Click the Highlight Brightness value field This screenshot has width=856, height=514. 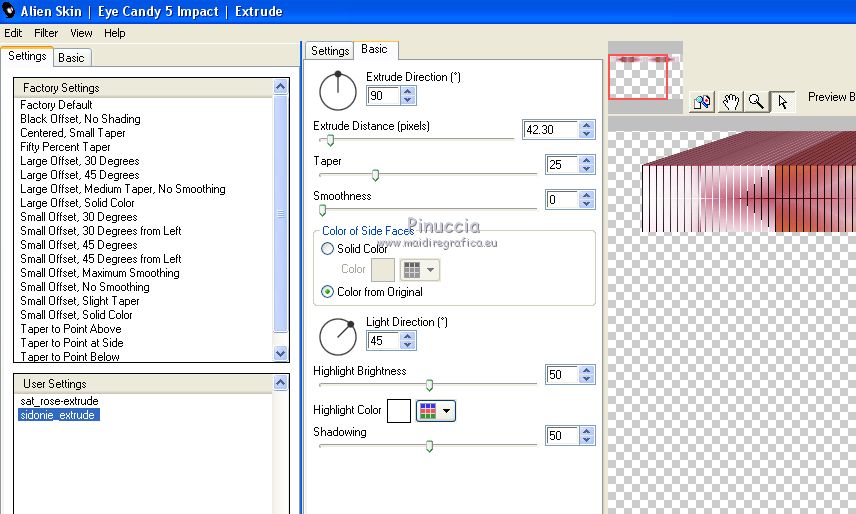[562, 374]
